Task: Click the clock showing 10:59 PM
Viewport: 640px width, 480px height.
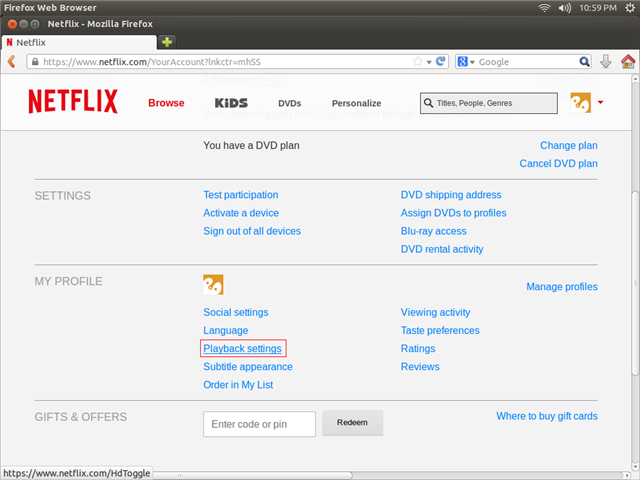Action: 598,8
